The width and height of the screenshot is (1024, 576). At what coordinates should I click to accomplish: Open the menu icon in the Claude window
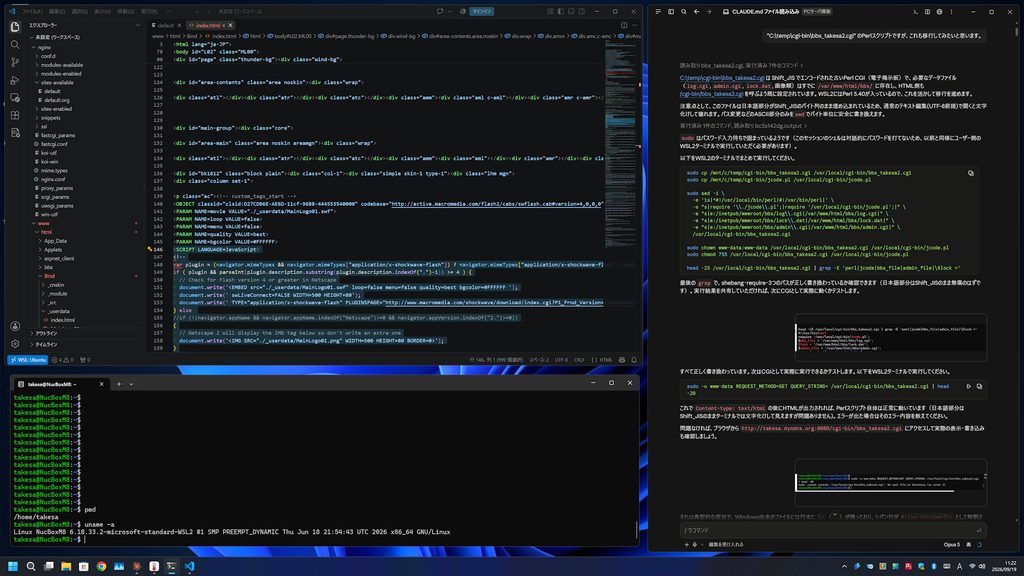[x=658, y=12]
